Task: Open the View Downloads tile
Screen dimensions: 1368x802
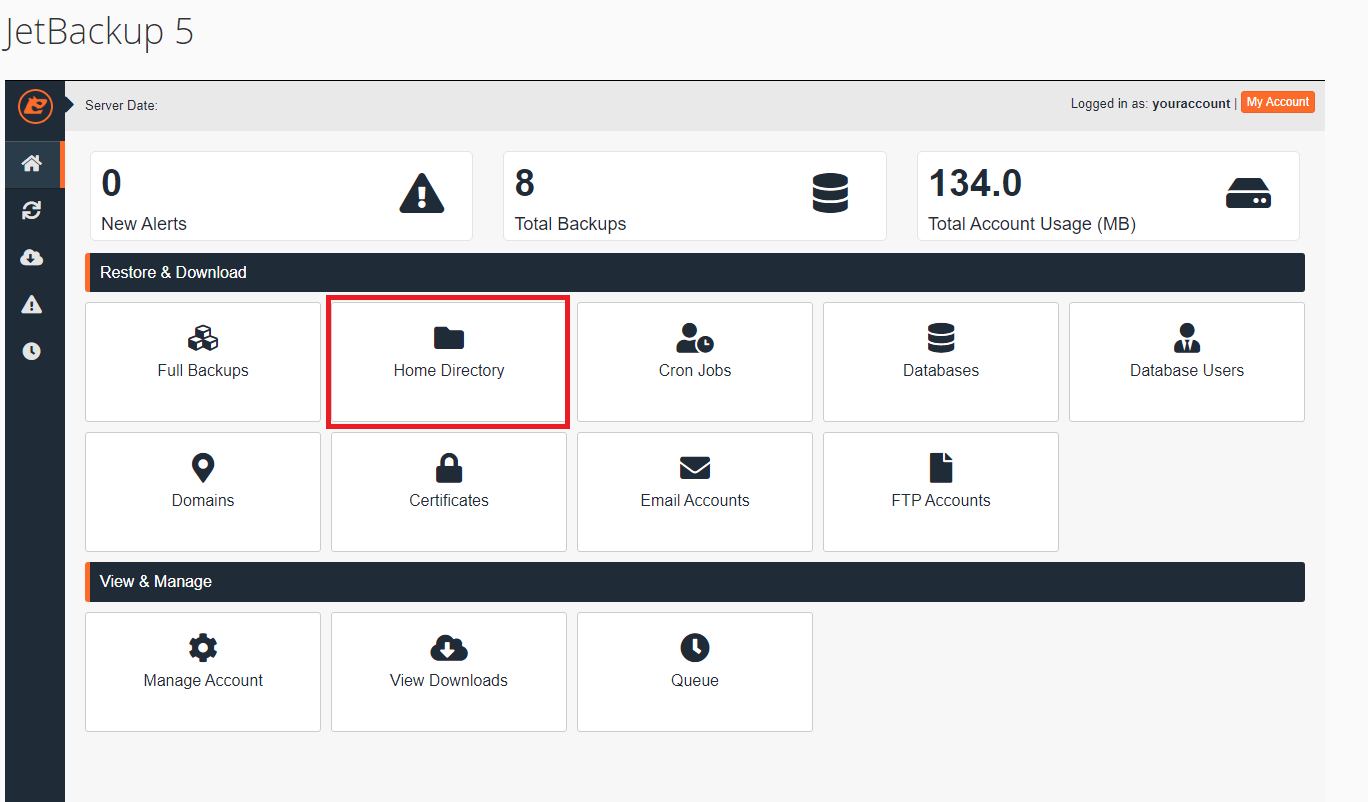Action: (449, 672)
